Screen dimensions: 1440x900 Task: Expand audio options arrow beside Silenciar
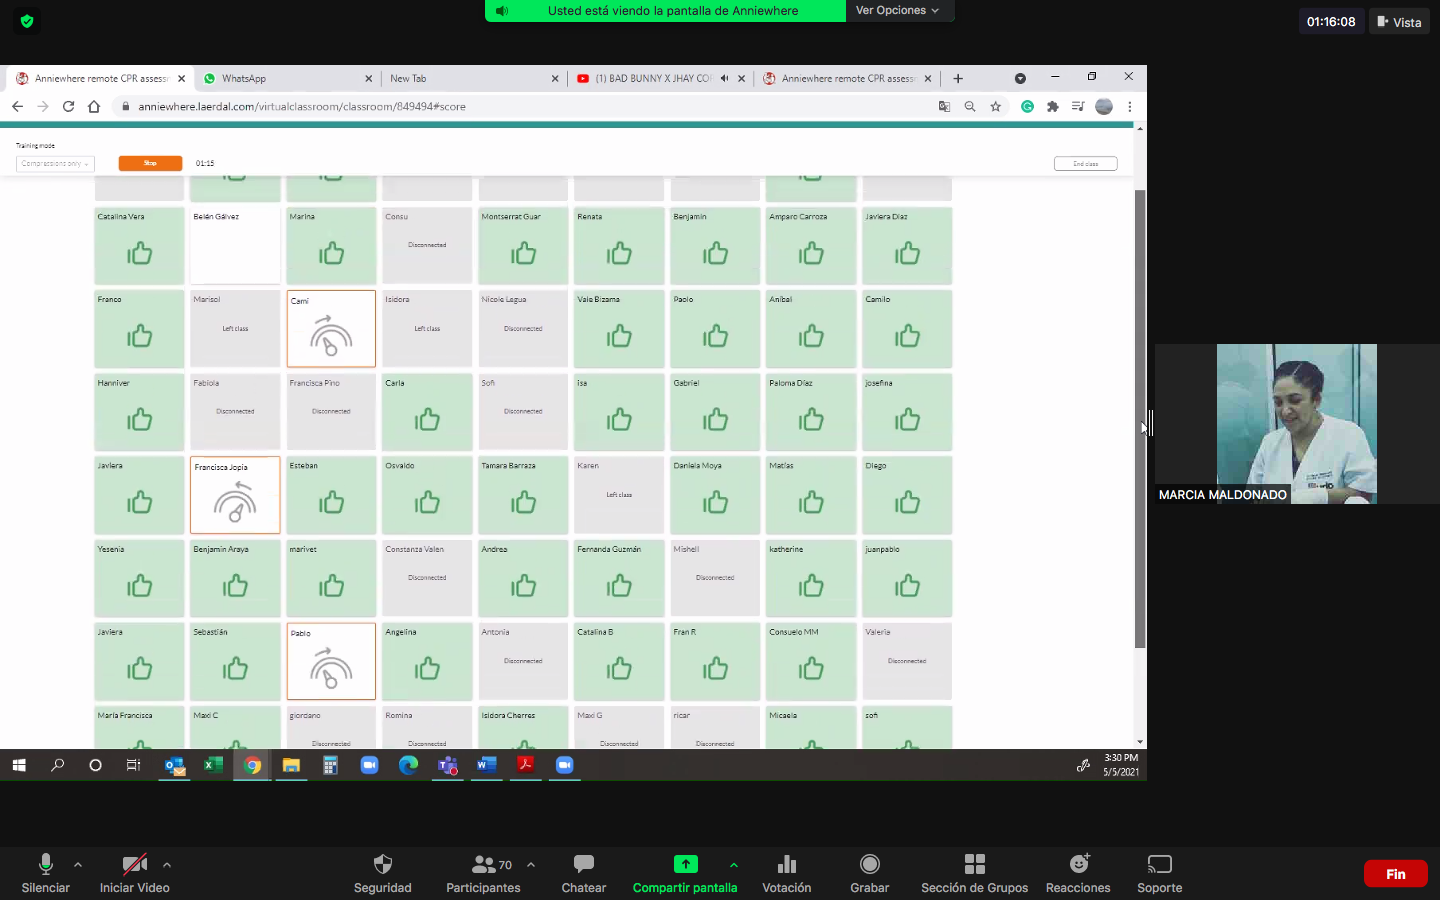tap(78, 865)
